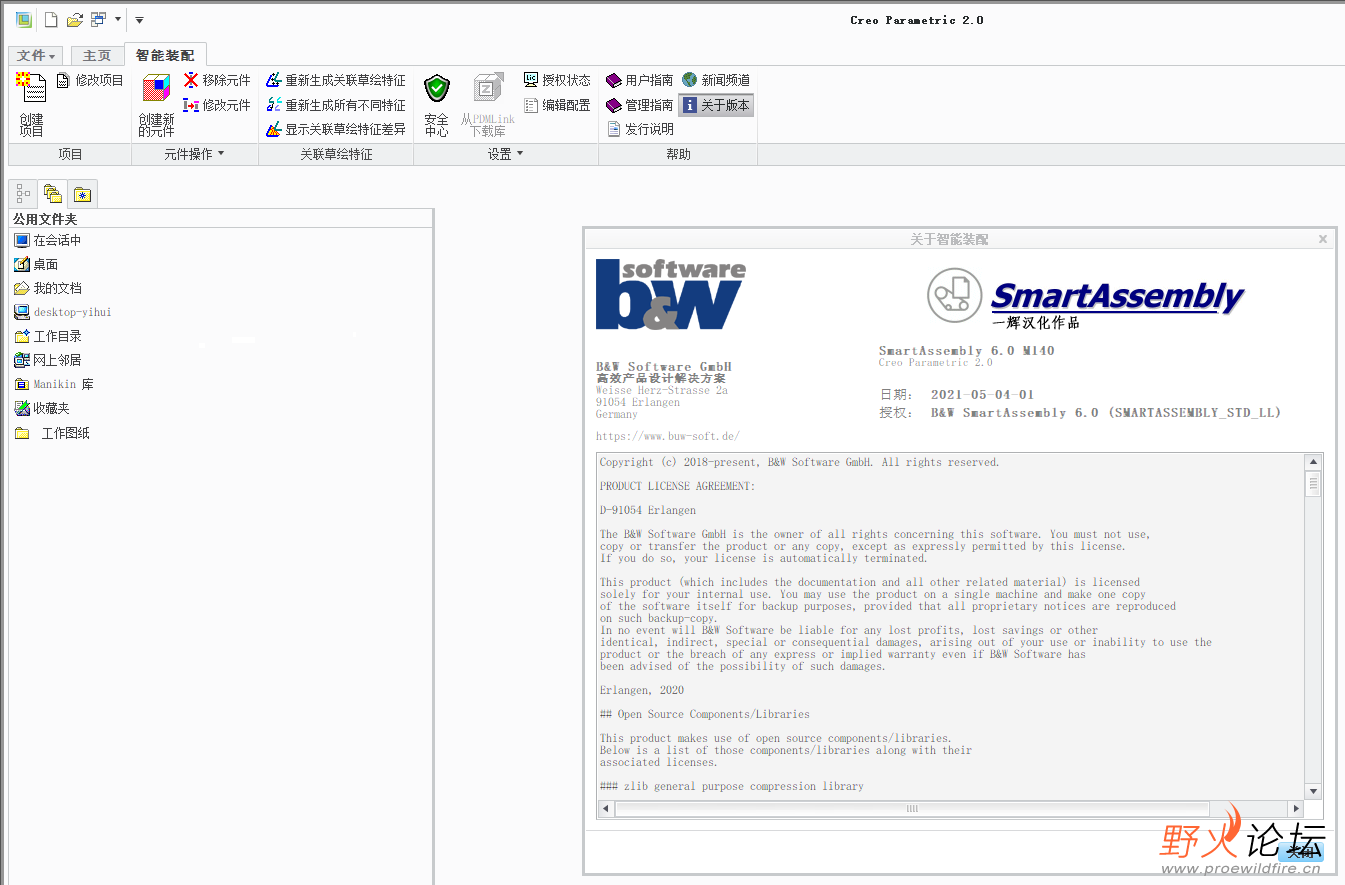Click the New file icon in quick access toolbar
Viewport: 1345px width, 885px height.
(x=51, y=19)
